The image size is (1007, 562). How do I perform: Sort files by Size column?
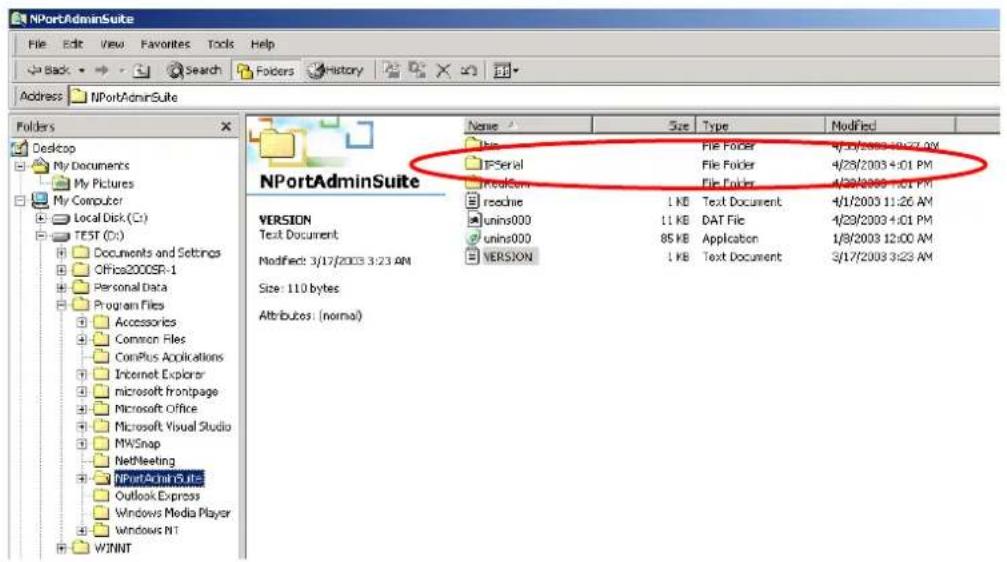point(644,126)
